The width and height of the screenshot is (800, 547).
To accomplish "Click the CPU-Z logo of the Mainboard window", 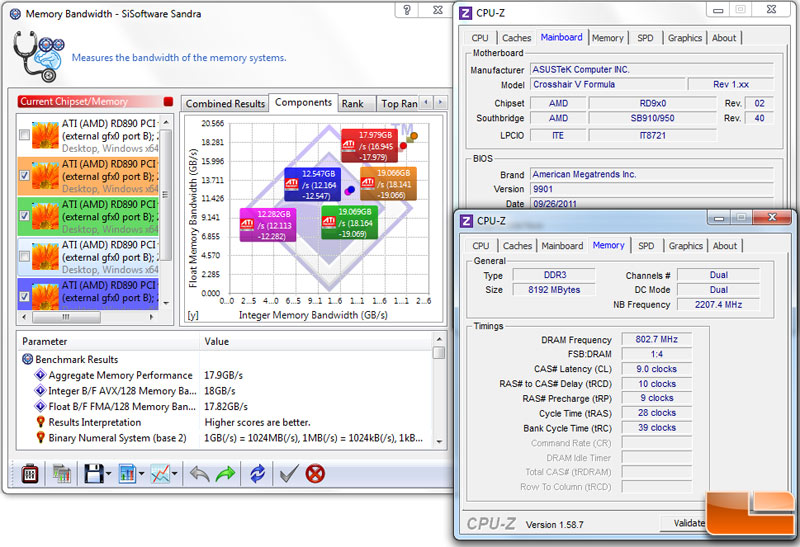I will [x=465, y=13].
